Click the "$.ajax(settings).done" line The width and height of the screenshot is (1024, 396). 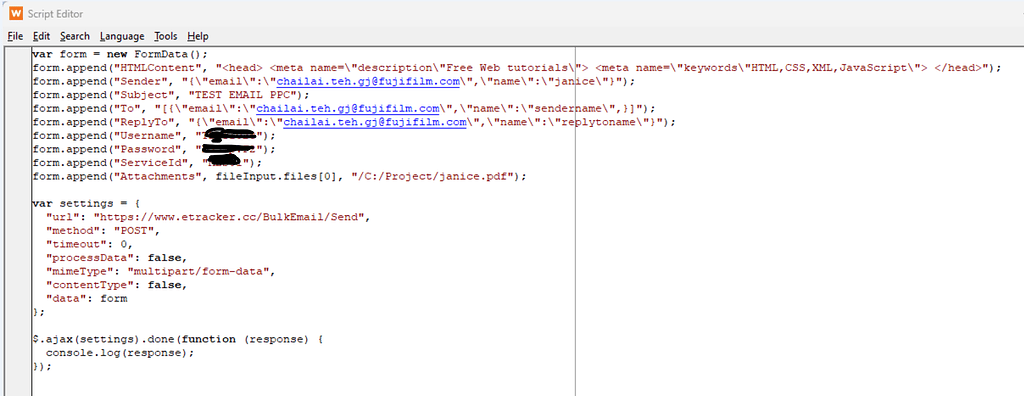pos(178,339)
